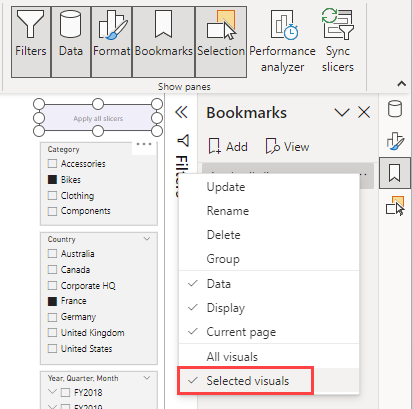Open Performance analyzer pane
413x409 pixels.
pos(282,42)
